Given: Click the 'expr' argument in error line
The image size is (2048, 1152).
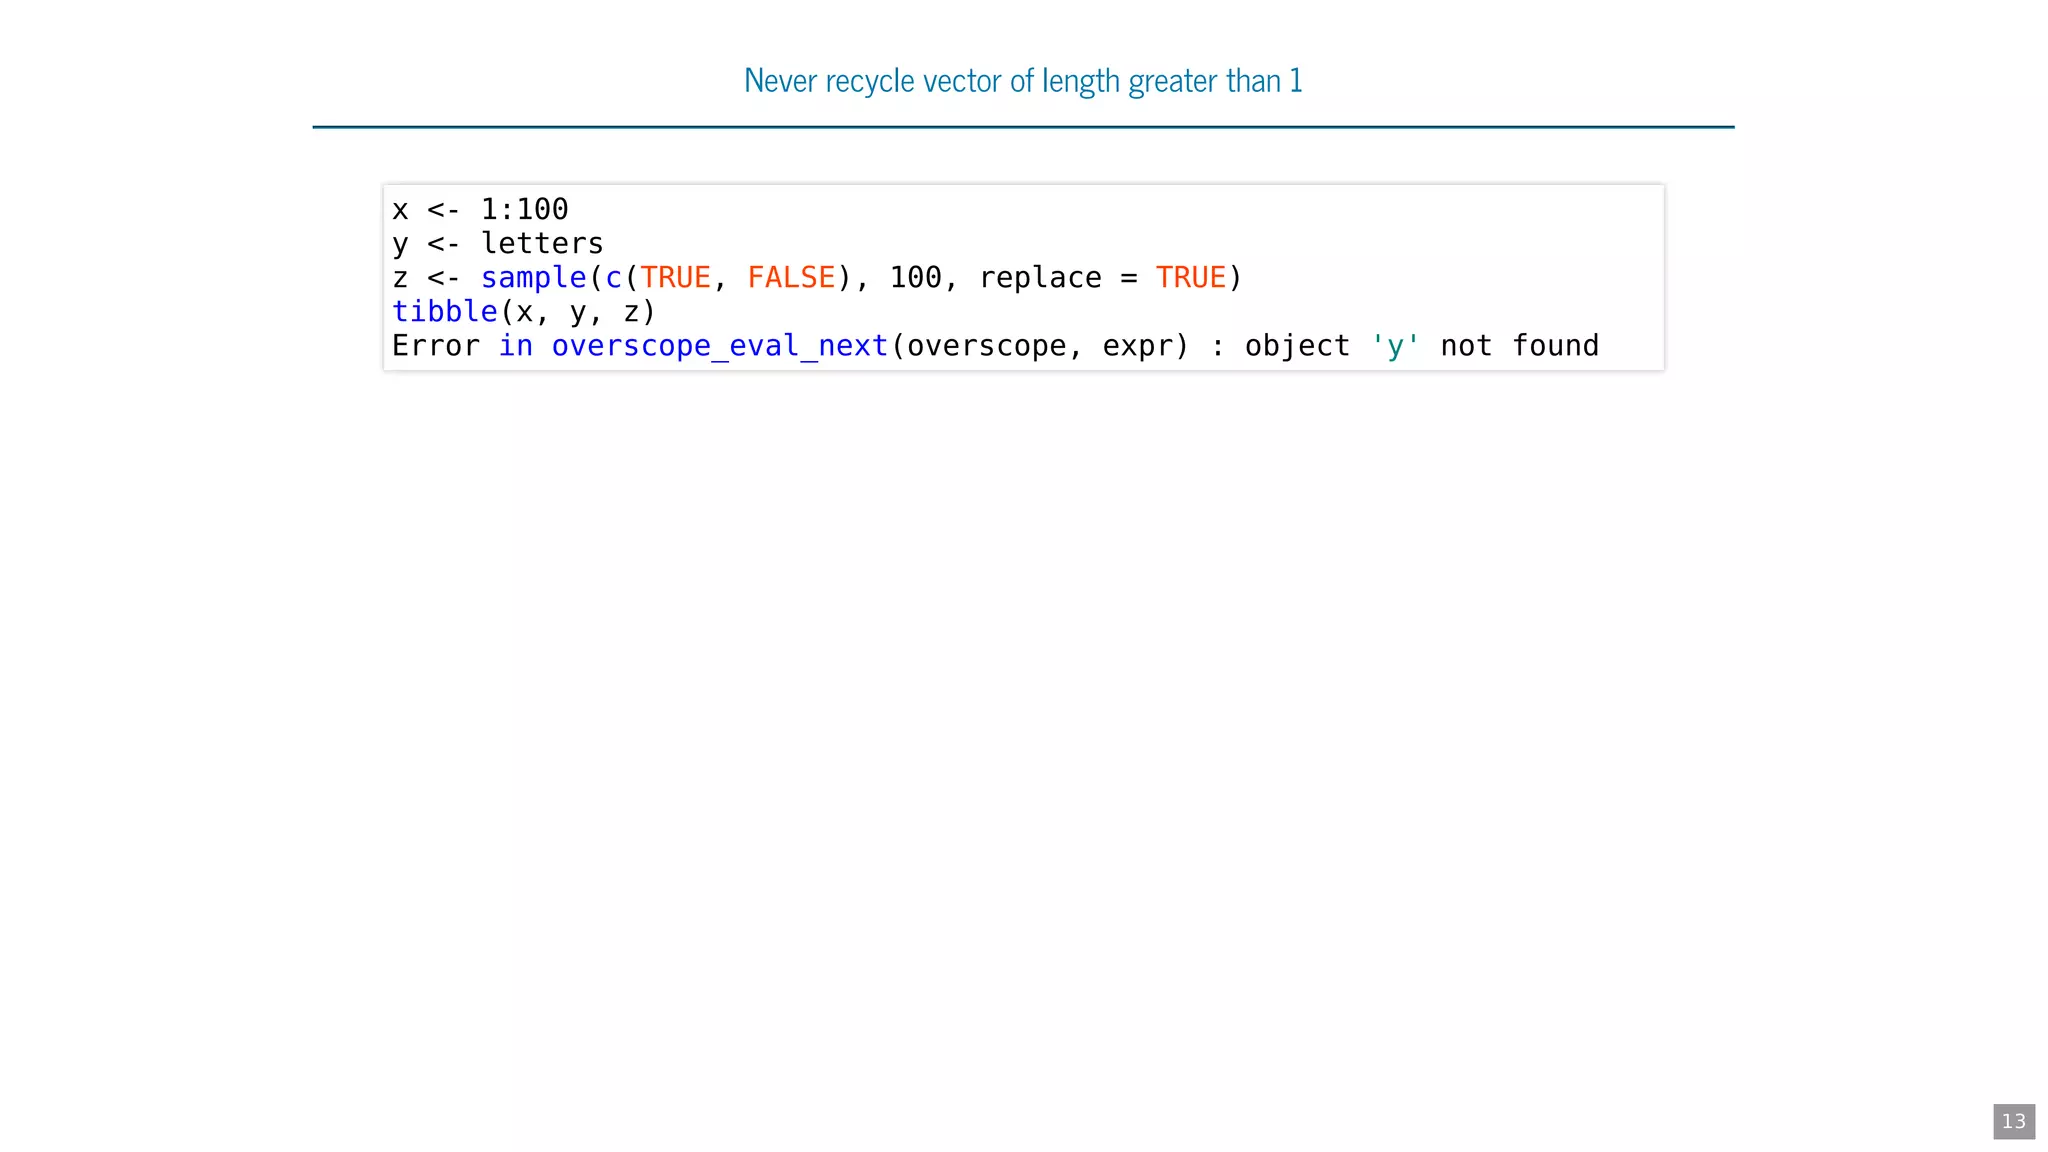Looking at the screenshot, I should [x=1137, y=345].
